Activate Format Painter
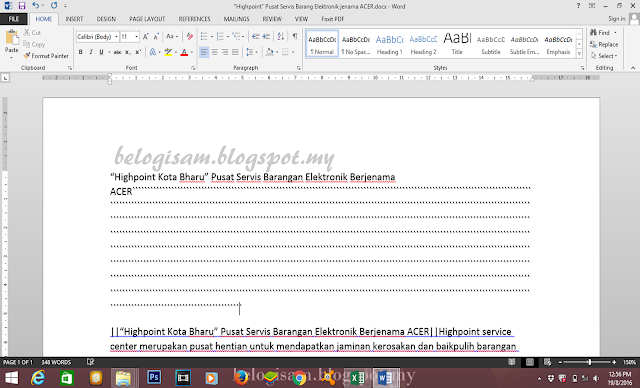This screenshot has height=388, width=640. (45, 55)
